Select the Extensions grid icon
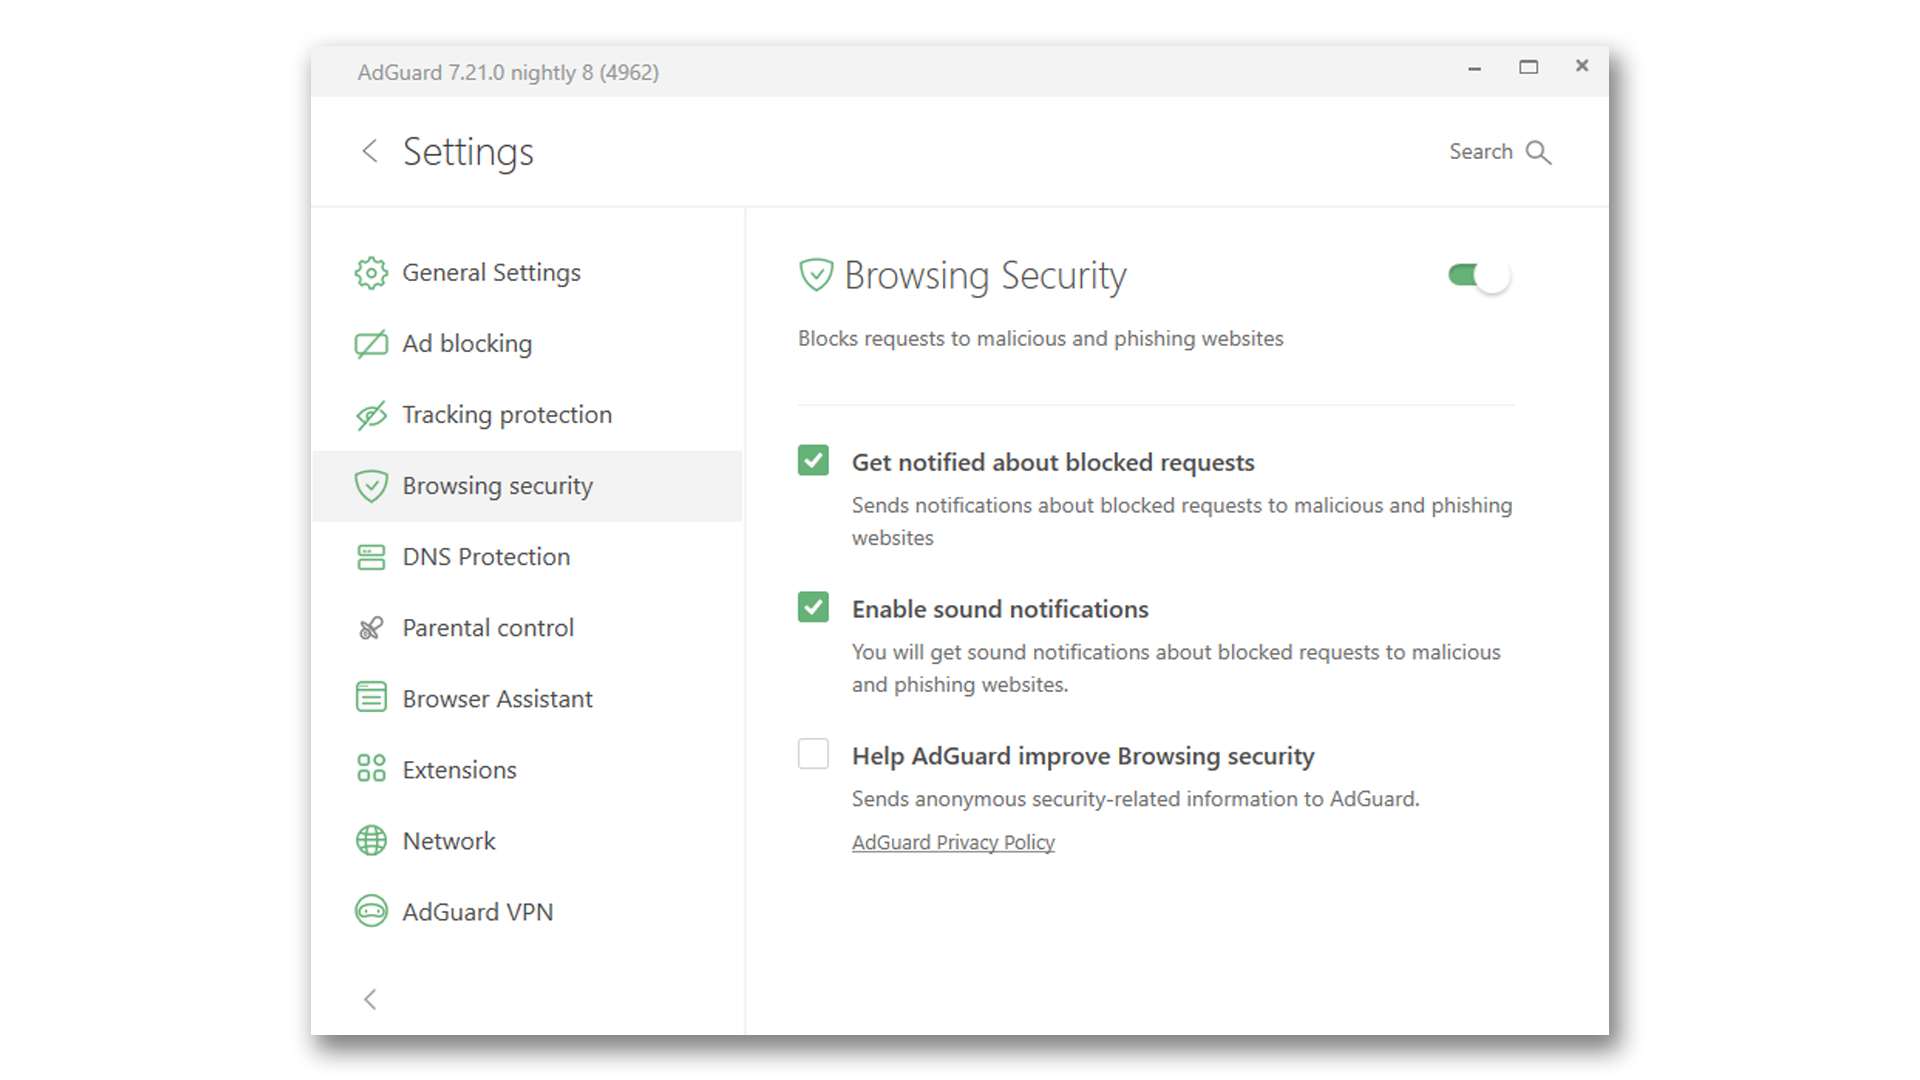The height and width of the screenshot is (1080, 1920). point(371,769)
